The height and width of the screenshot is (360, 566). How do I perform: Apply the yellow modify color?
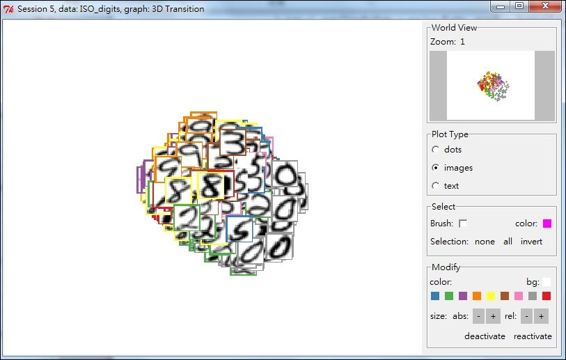[491, 296]
